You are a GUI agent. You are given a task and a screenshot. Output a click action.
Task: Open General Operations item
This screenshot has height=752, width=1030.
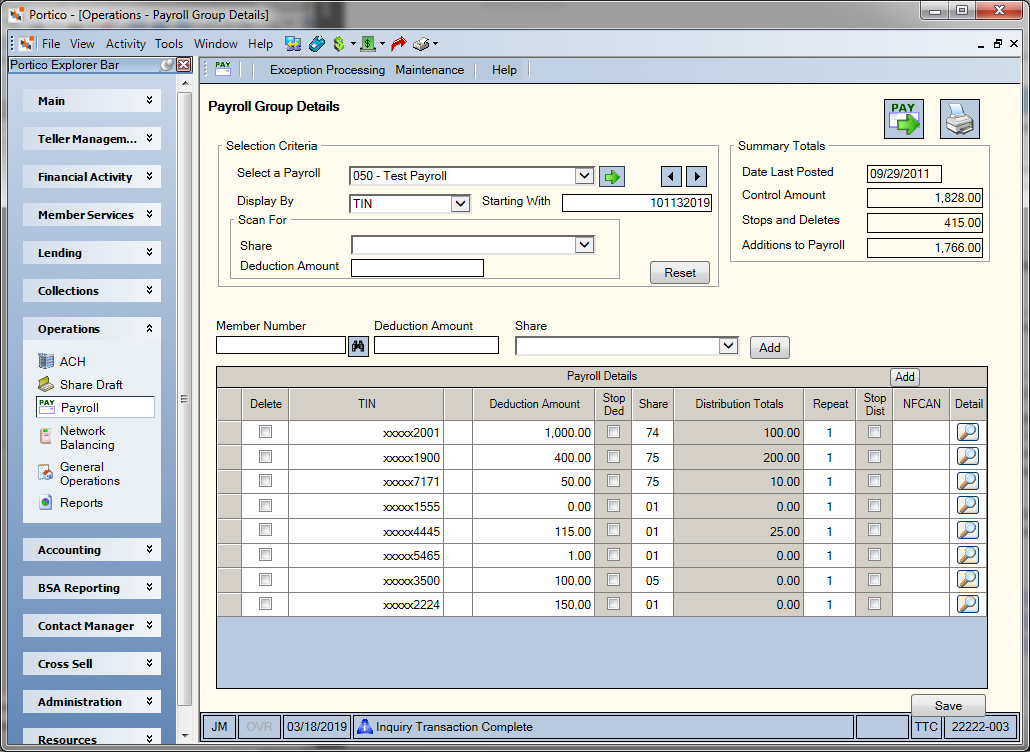coord(89,474)
